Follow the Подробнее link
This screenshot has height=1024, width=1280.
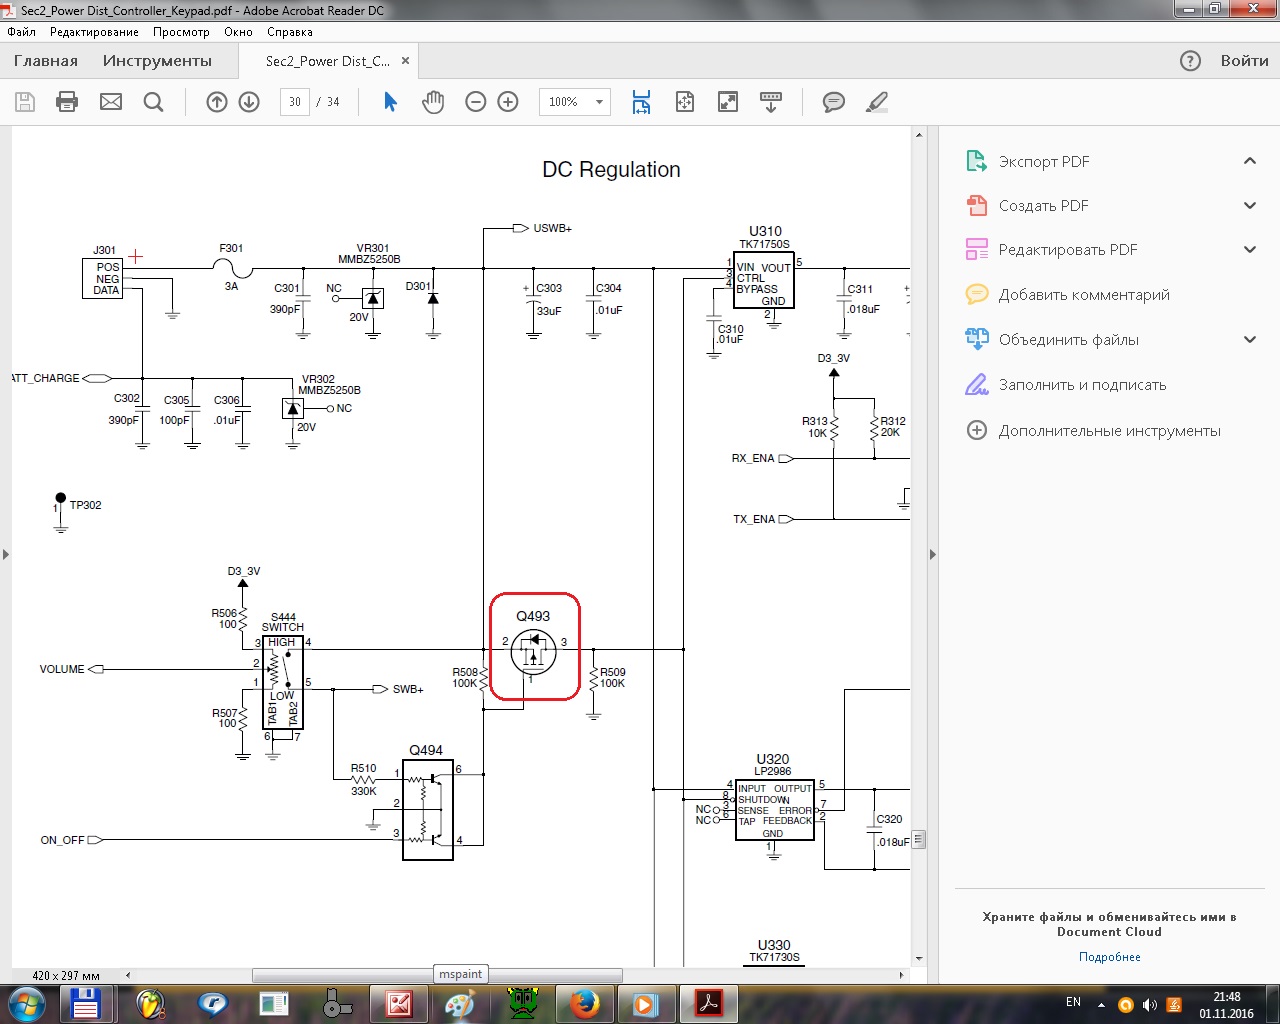pyautogui.click(x=1109, y=957)
